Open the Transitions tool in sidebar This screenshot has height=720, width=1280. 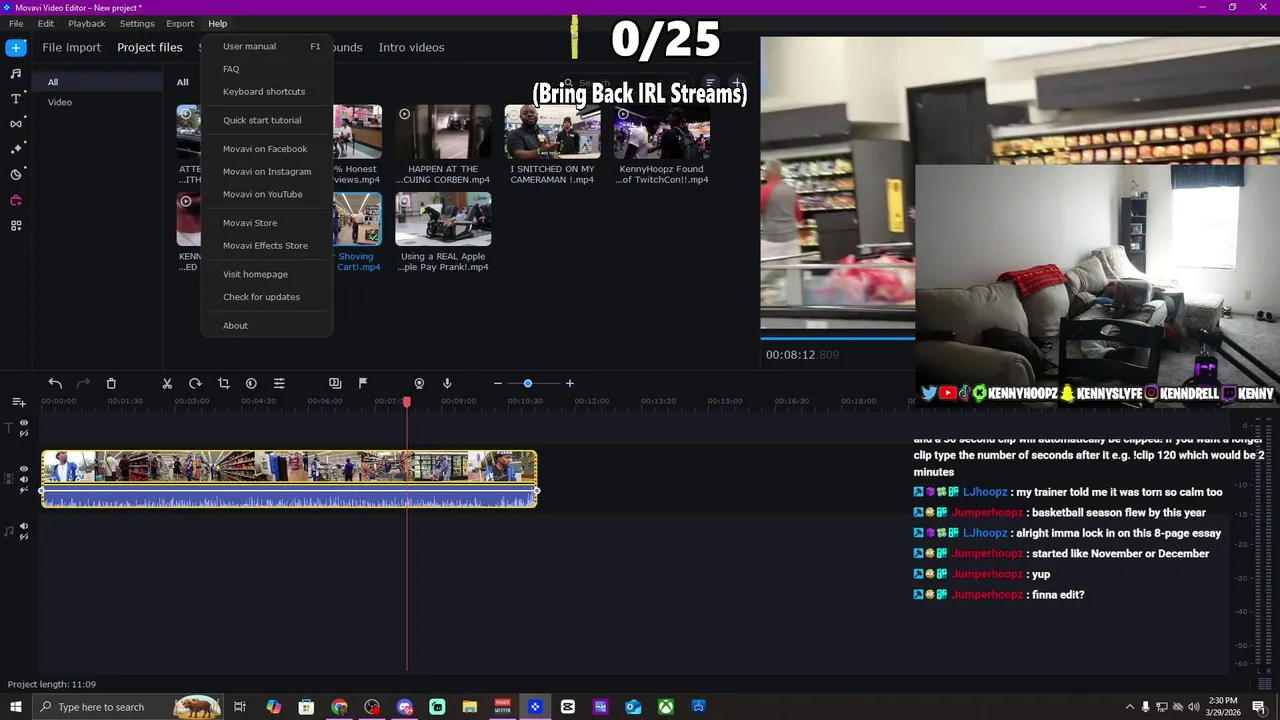pos(16,124)
